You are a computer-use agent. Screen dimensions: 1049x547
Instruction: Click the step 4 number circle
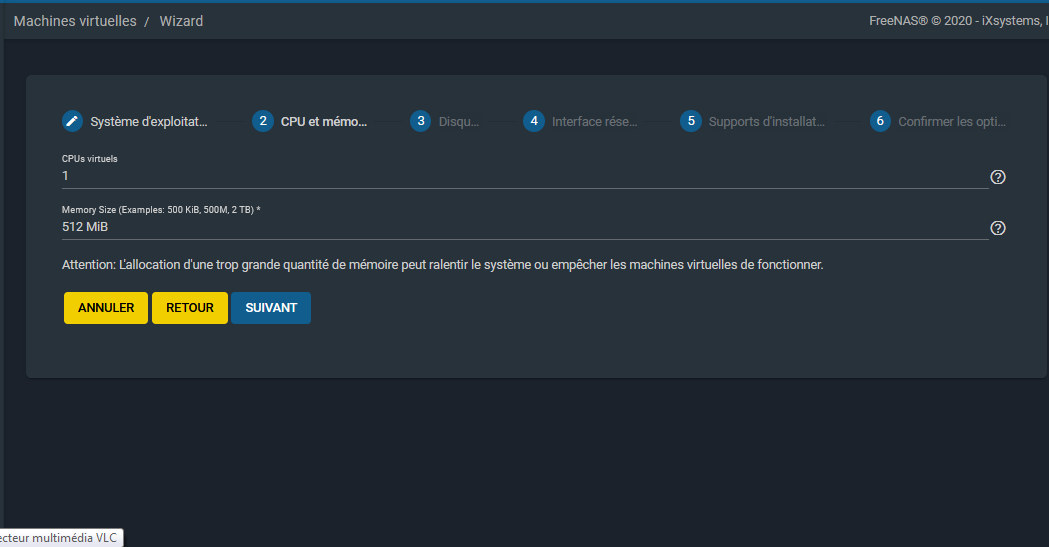534,121
